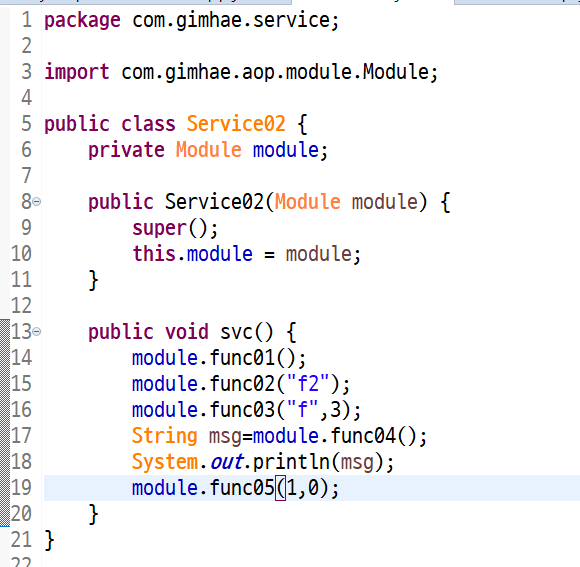Click 'println' method call
Screen dimensions: 580x567
point(291,462)
